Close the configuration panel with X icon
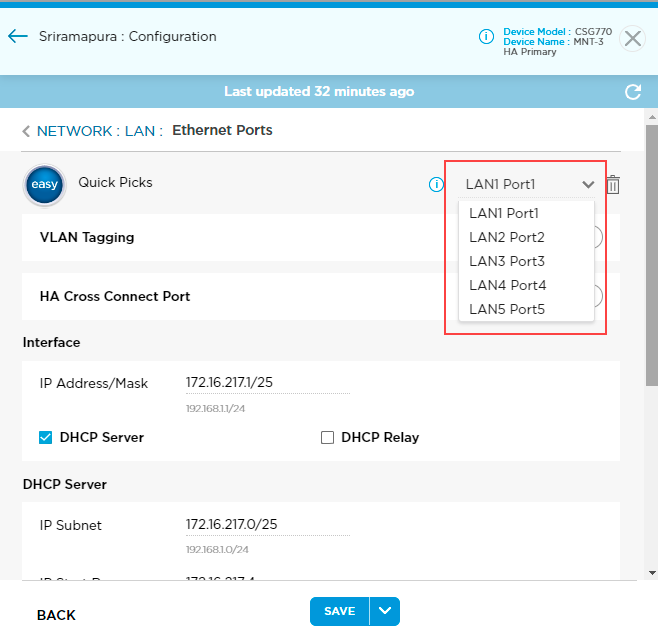Screen dimensions: 658x642 [632, 38]
